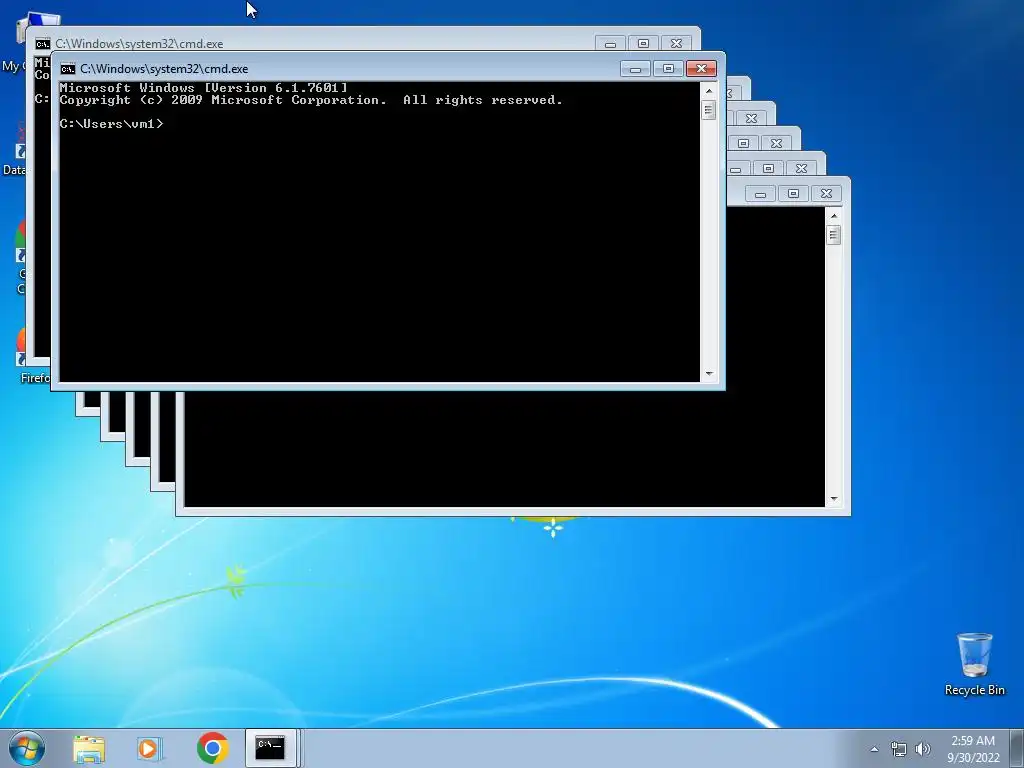Close the front cmd.exe window
Image resolution: width=1024 pixels, height=768 pixels.
[701, 69]
